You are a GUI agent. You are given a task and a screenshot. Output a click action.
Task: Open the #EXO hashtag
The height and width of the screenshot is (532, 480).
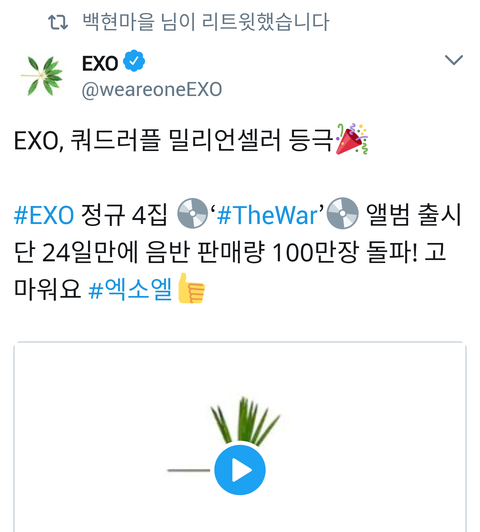point(44,215)
